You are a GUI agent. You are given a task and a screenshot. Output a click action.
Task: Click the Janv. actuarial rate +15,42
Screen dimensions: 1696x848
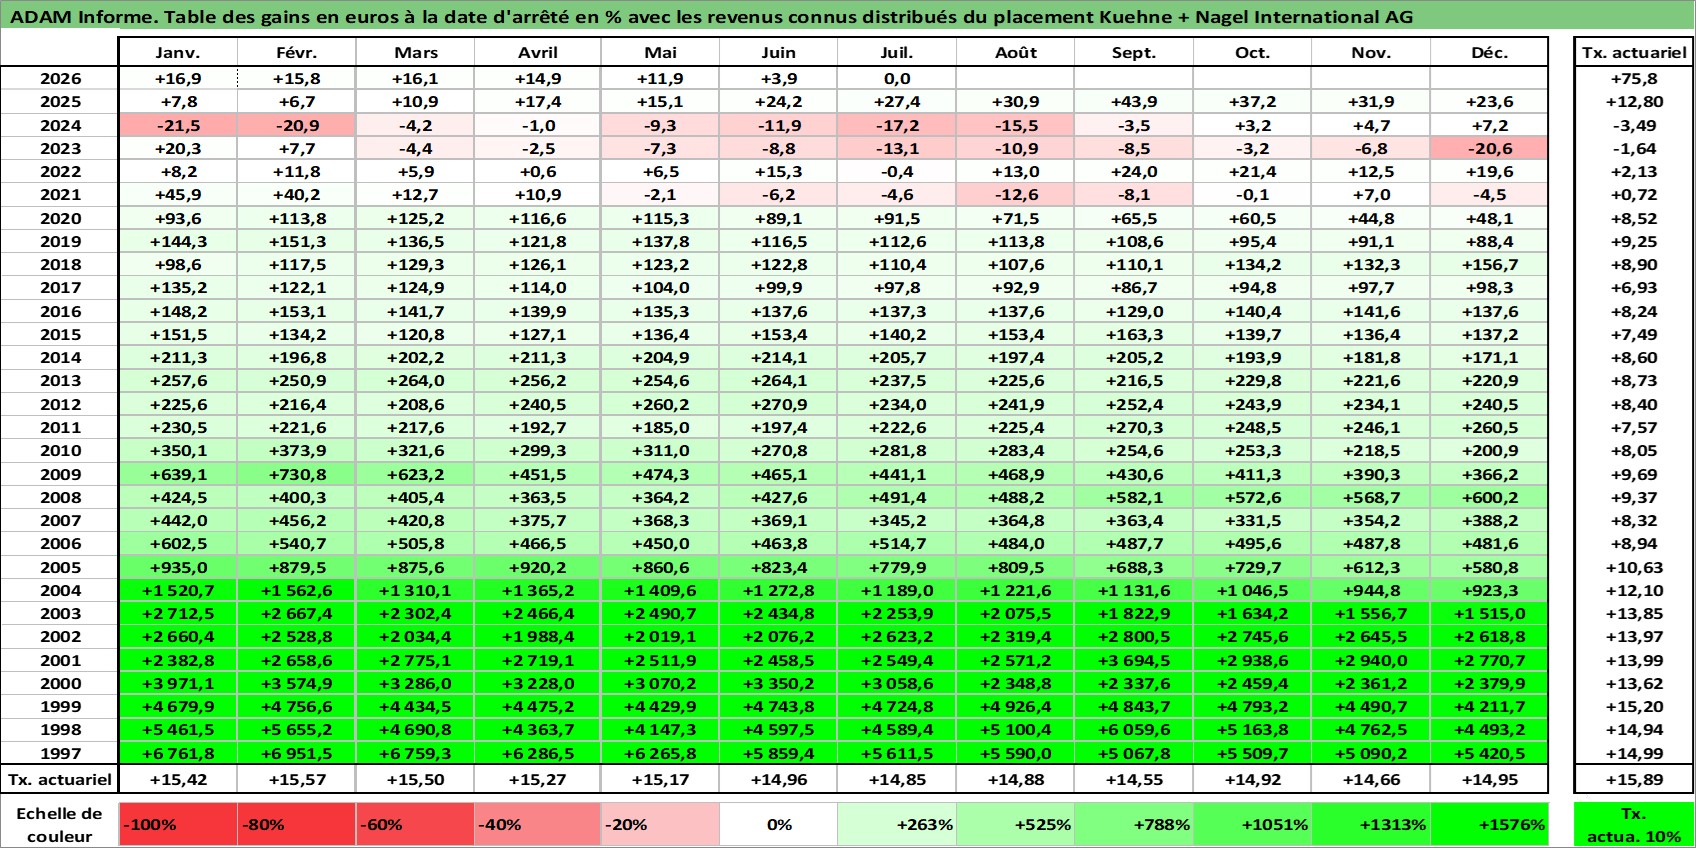178,779
